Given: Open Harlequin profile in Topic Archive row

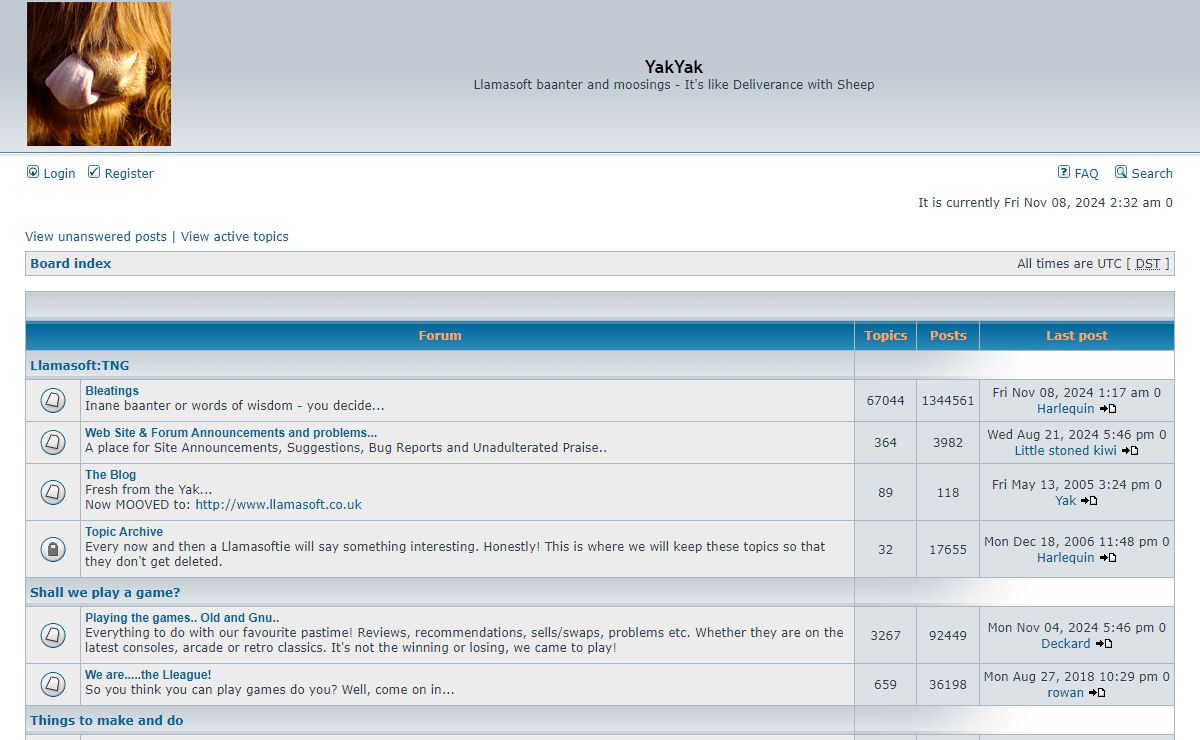Looking at the screenshot, I should 1066,558.
